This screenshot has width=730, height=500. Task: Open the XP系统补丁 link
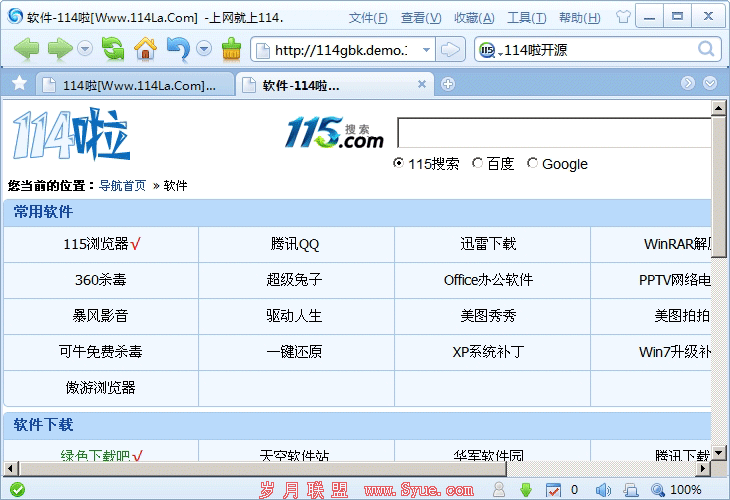coord(488,351)
